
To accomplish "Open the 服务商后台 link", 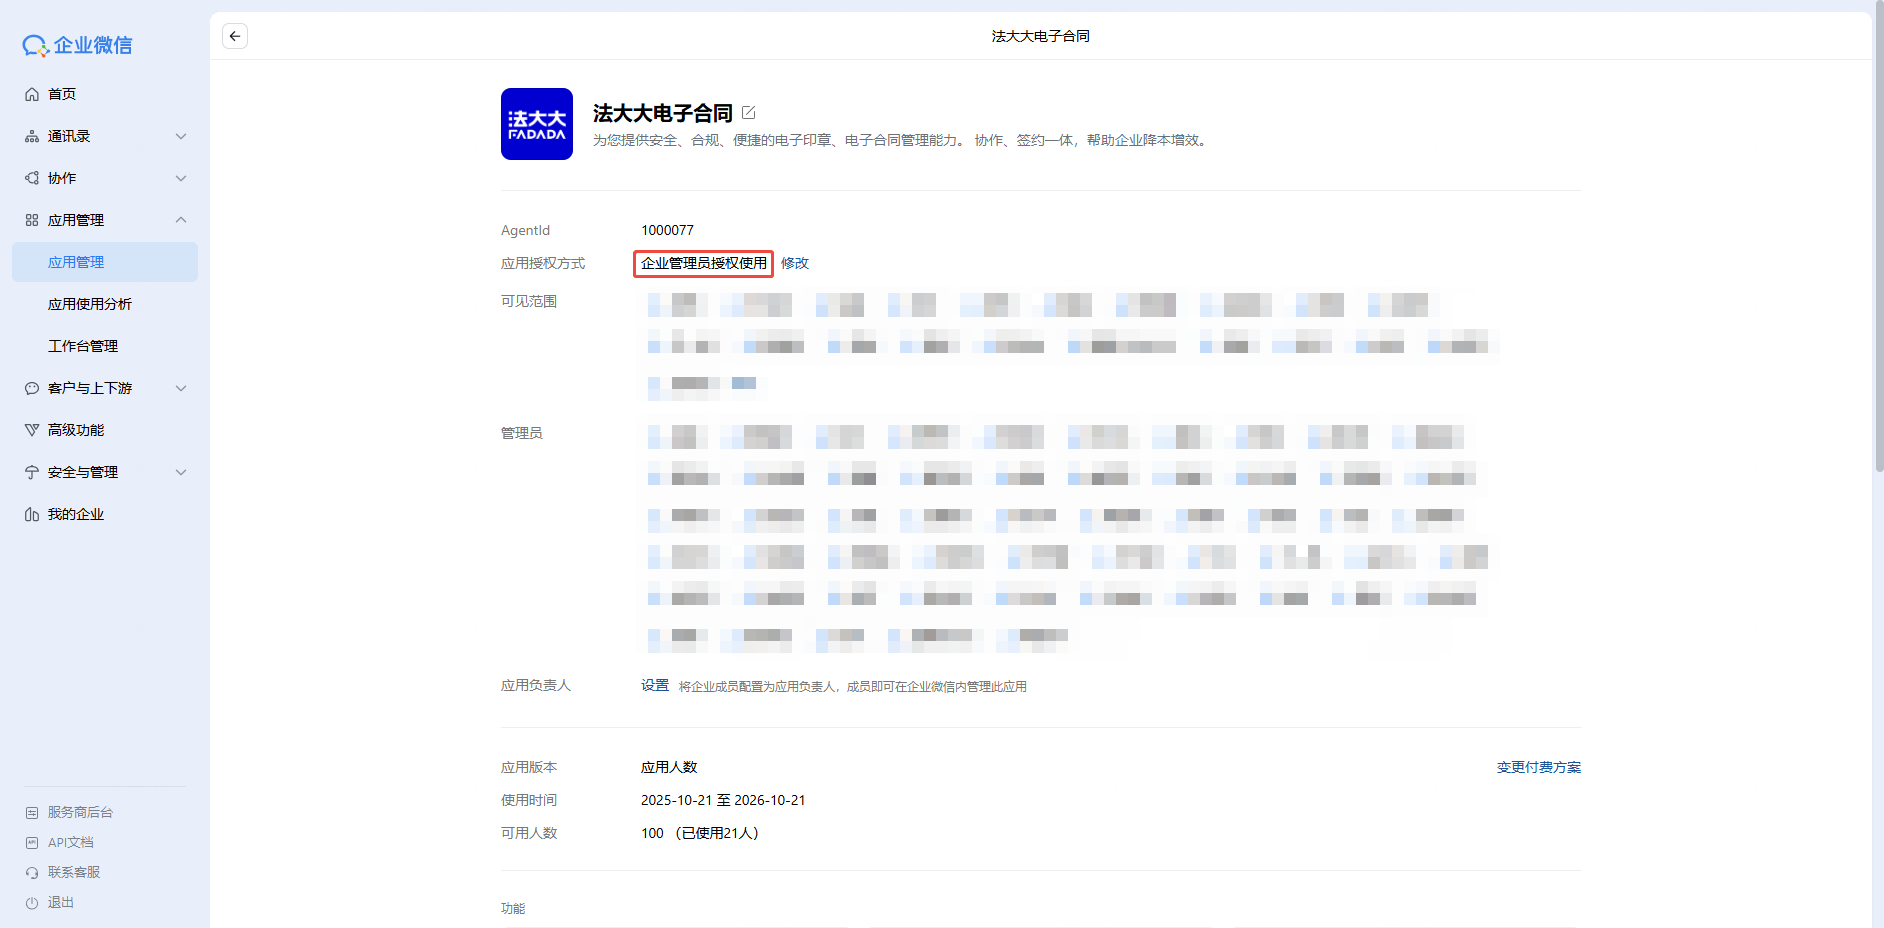I will [x=80, y=813].
